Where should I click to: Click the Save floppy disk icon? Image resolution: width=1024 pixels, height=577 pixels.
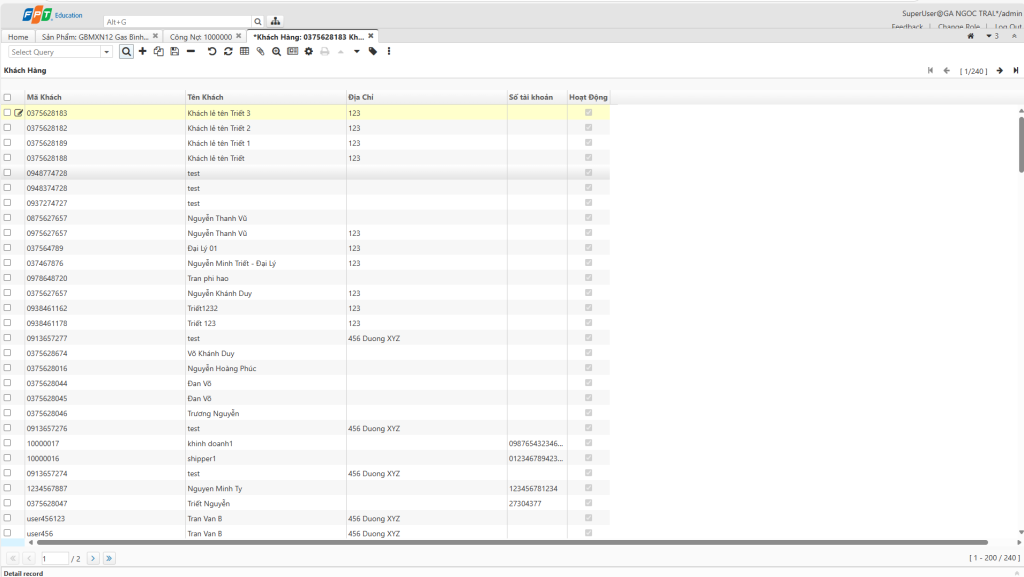pos(174,51)
